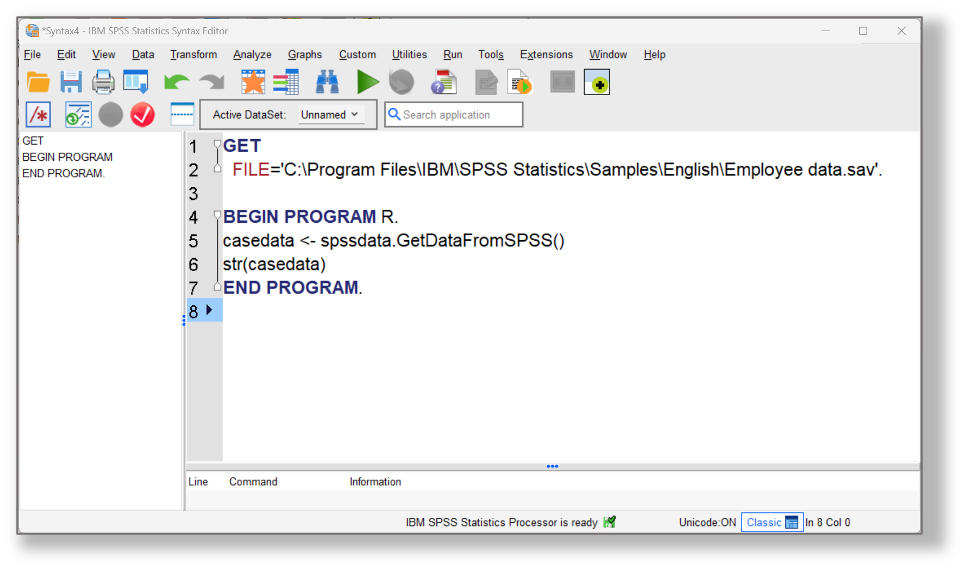This screenshot has width=966, height=570.
Task: Open the File menu
Action: point(32,54)
